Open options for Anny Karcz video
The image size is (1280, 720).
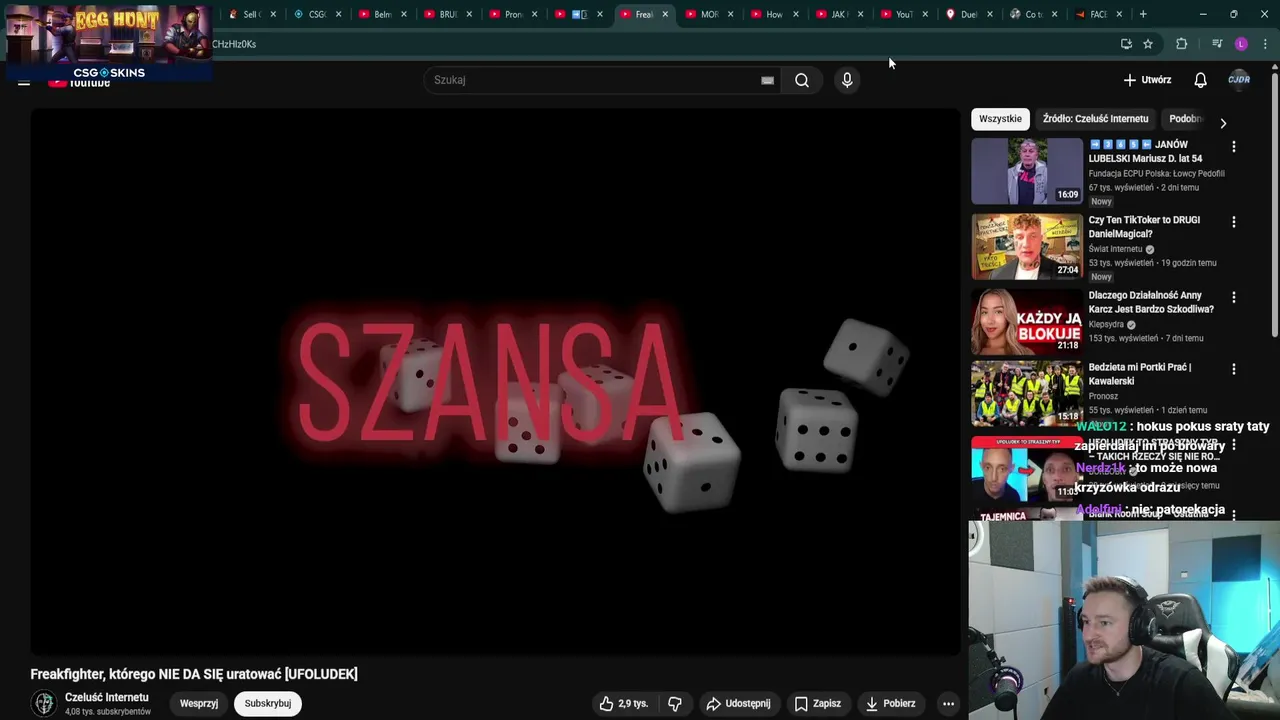click(1234, 297)
